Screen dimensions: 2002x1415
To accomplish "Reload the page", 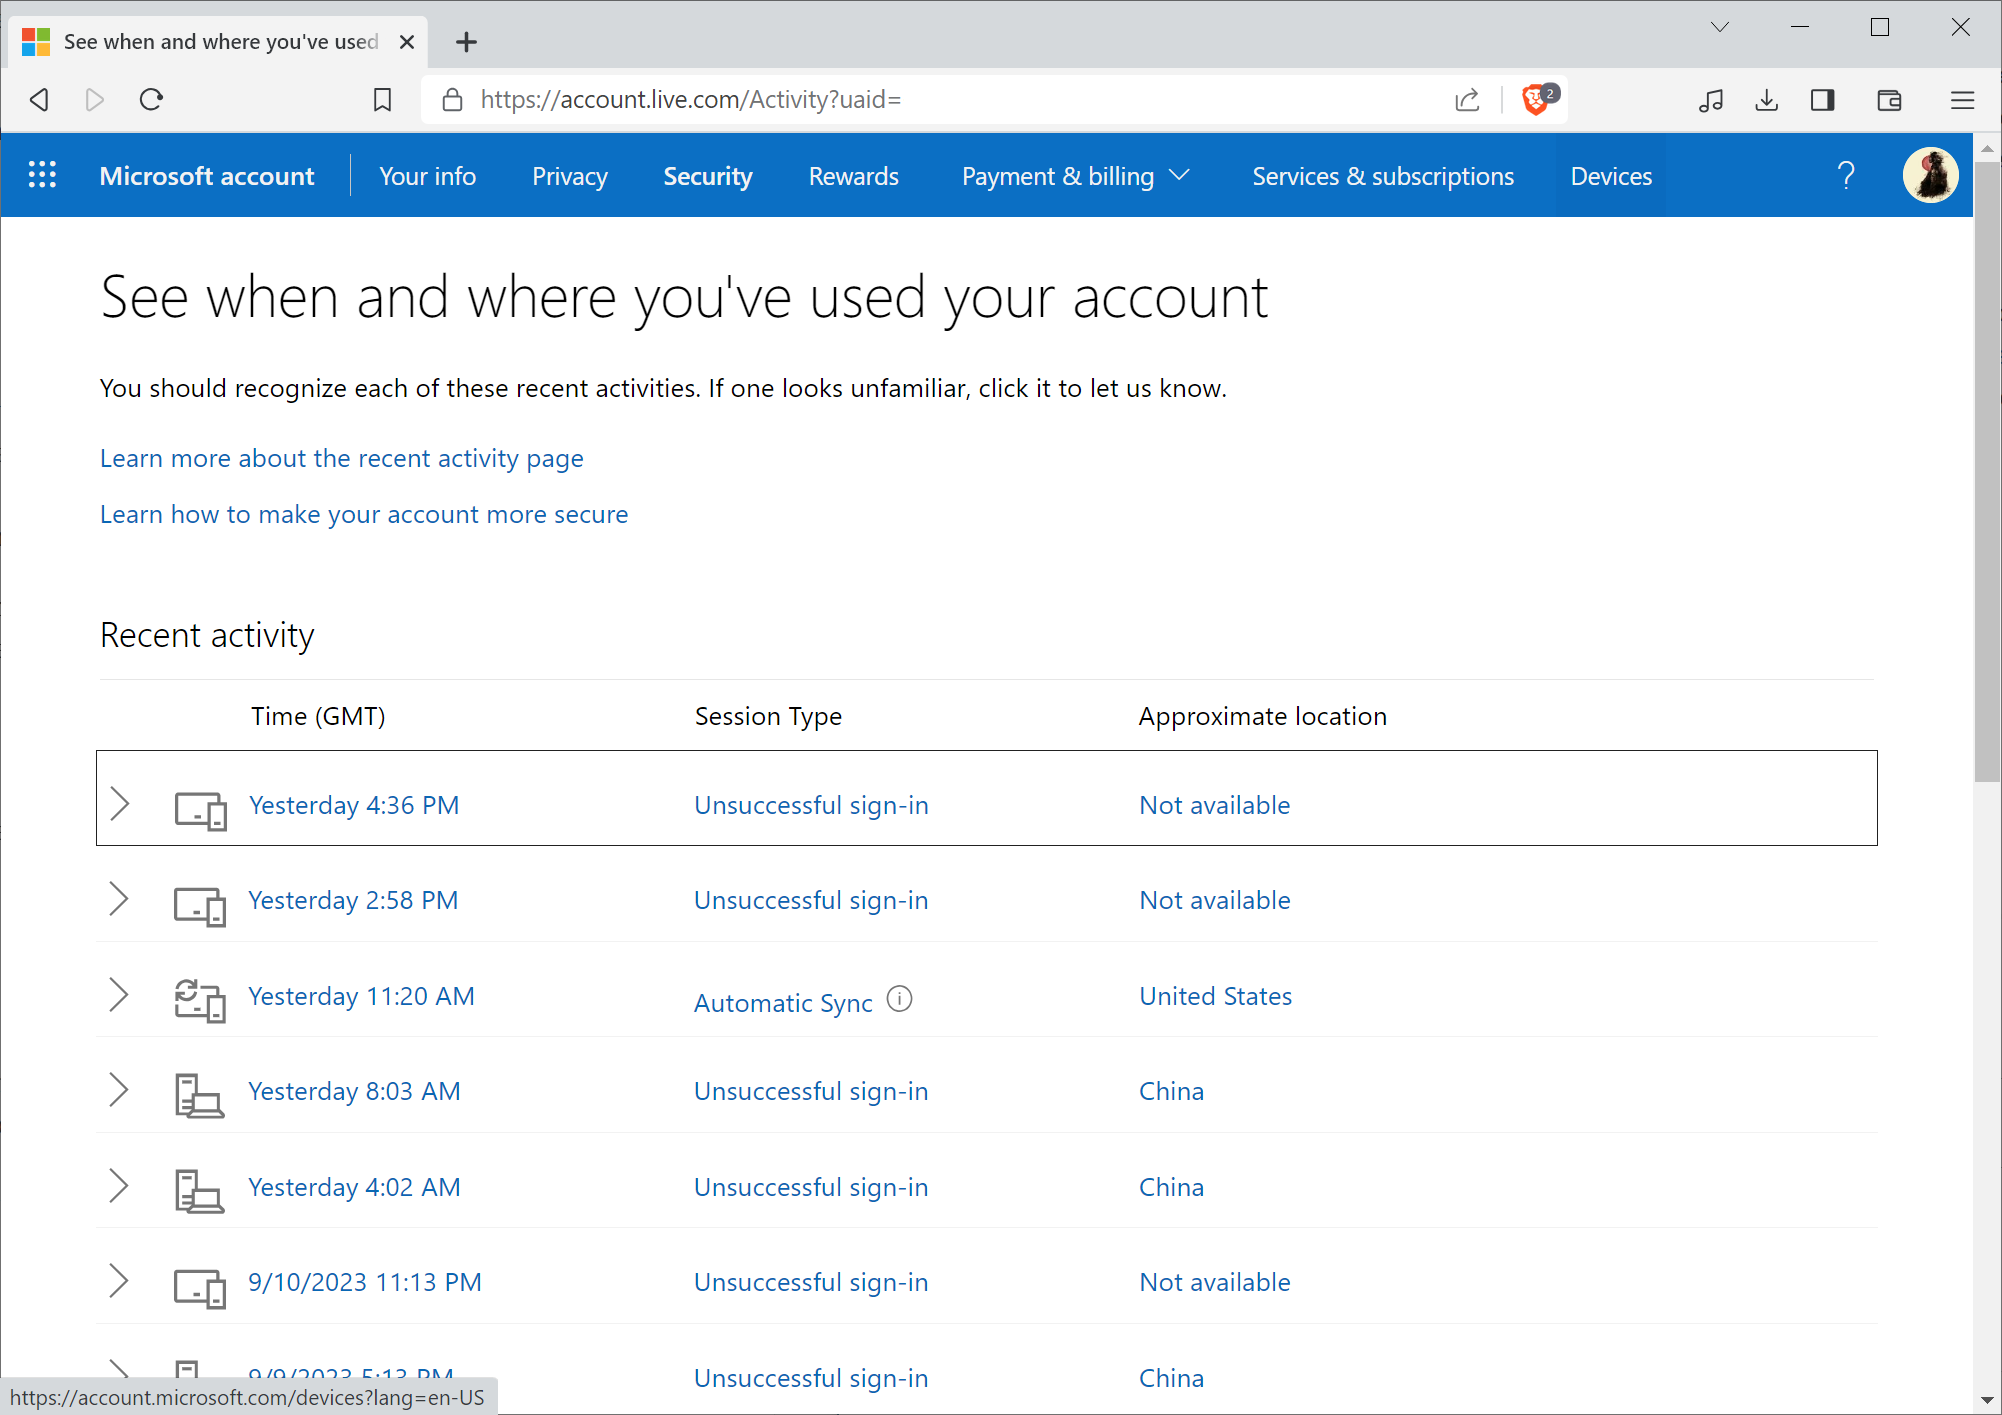I will tap(152, 99).
